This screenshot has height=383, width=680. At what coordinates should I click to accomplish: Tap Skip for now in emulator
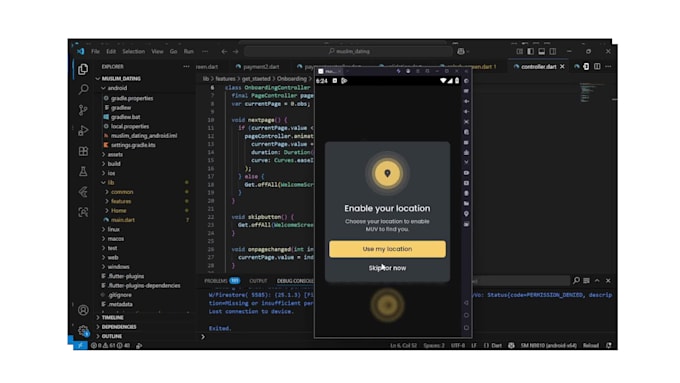pos(387,268)
